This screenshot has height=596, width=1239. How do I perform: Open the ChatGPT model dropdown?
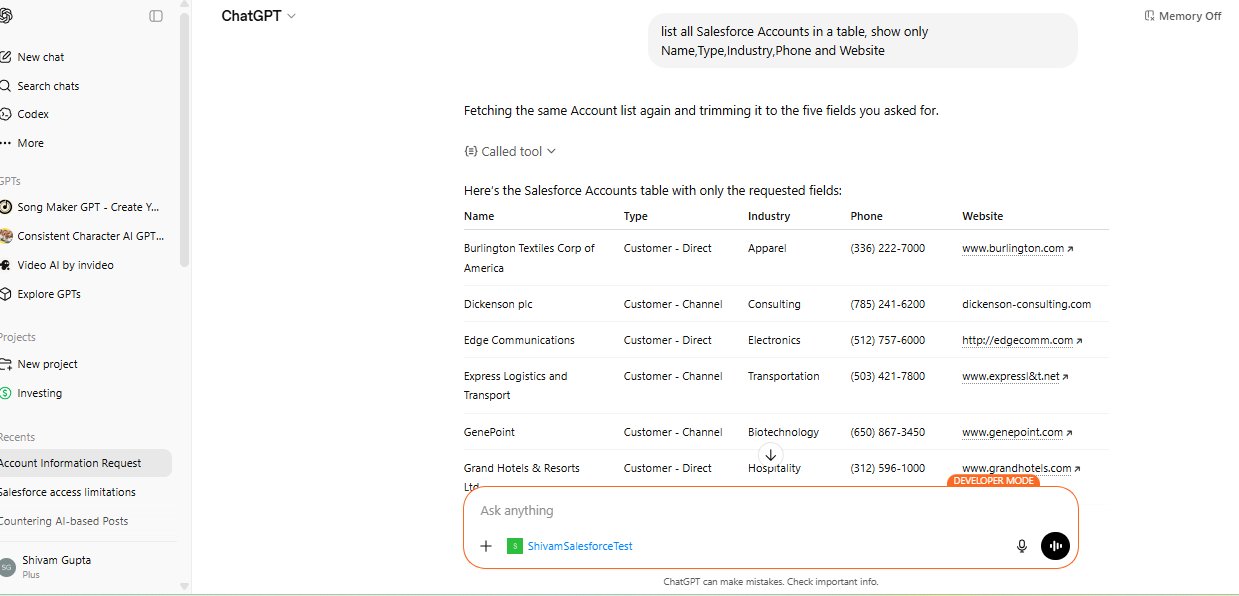[258, 16]
